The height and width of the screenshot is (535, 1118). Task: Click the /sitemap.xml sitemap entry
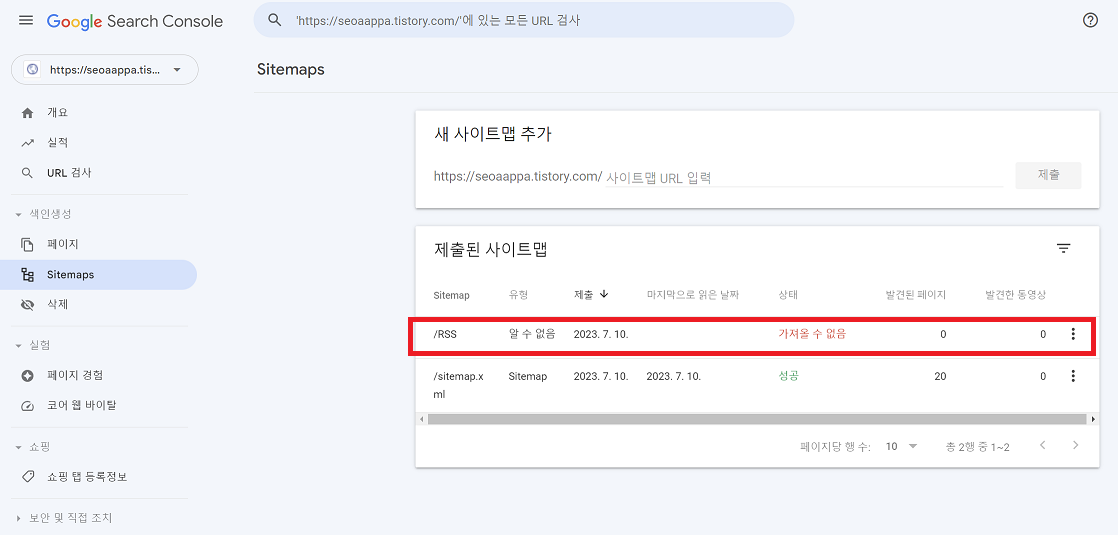point(458,384)
